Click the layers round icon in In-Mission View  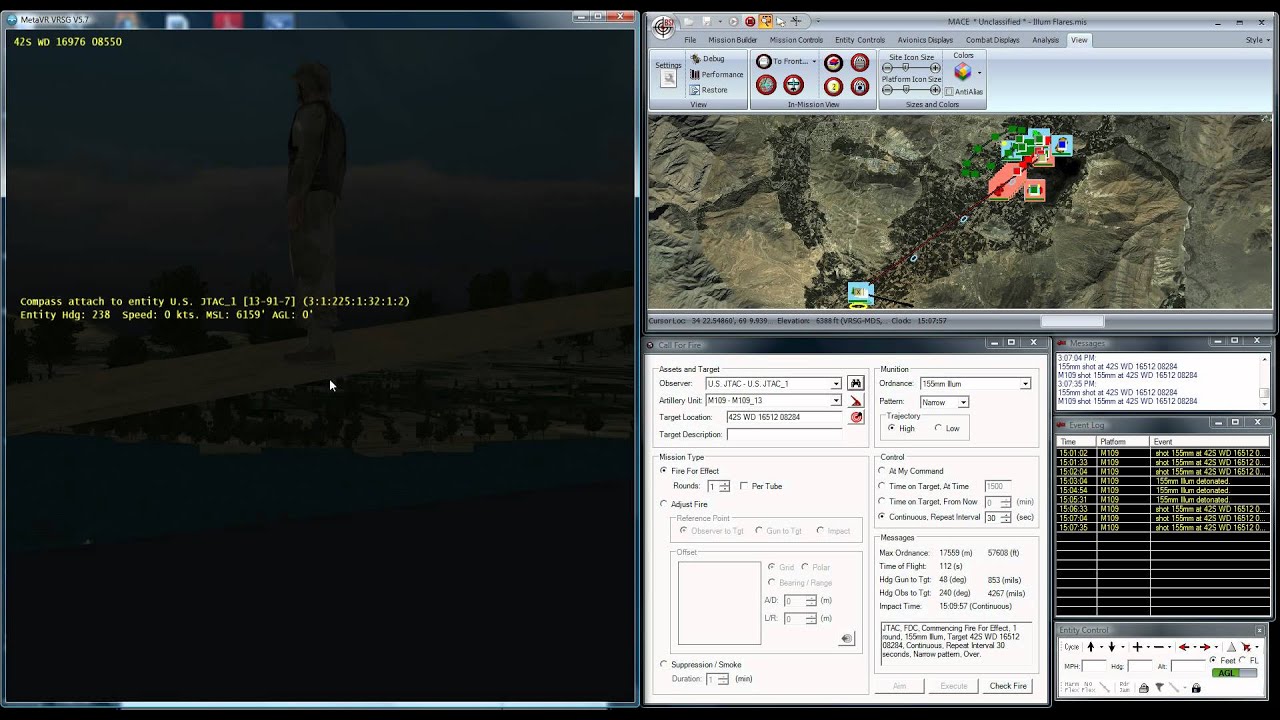pyautogui.click(x=833, y=62)
